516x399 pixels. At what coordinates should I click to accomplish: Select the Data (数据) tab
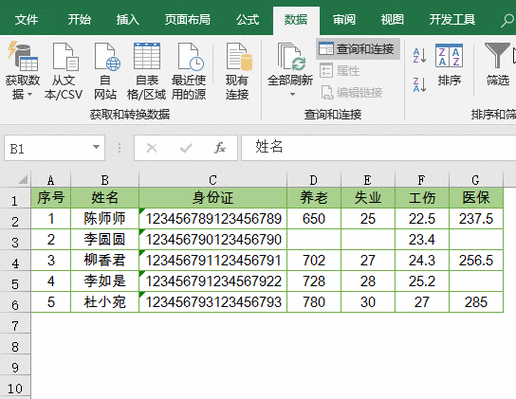(296, 20)
